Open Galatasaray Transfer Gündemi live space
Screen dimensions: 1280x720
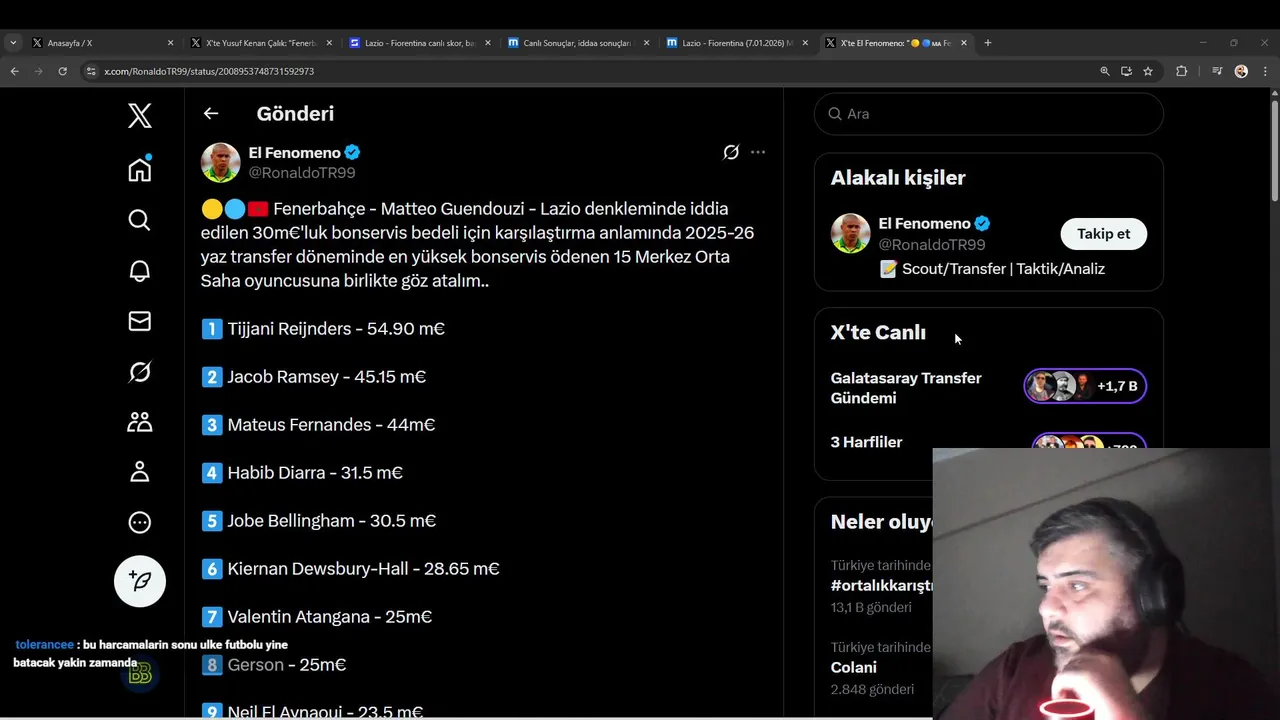tap(906, 388)
